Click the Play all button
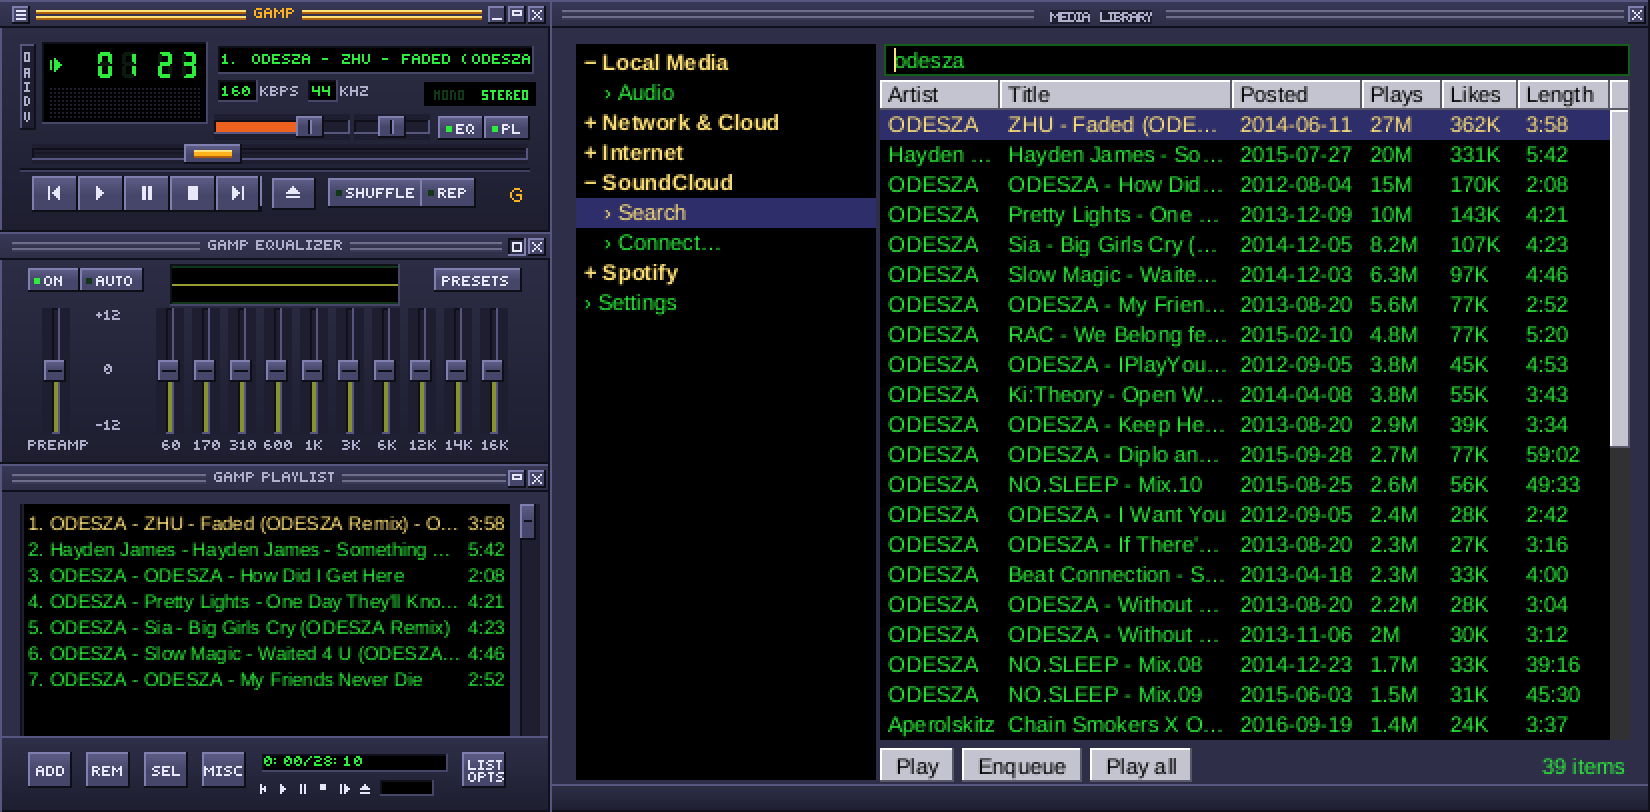The image size is (1650, 812). (1141, 766)
